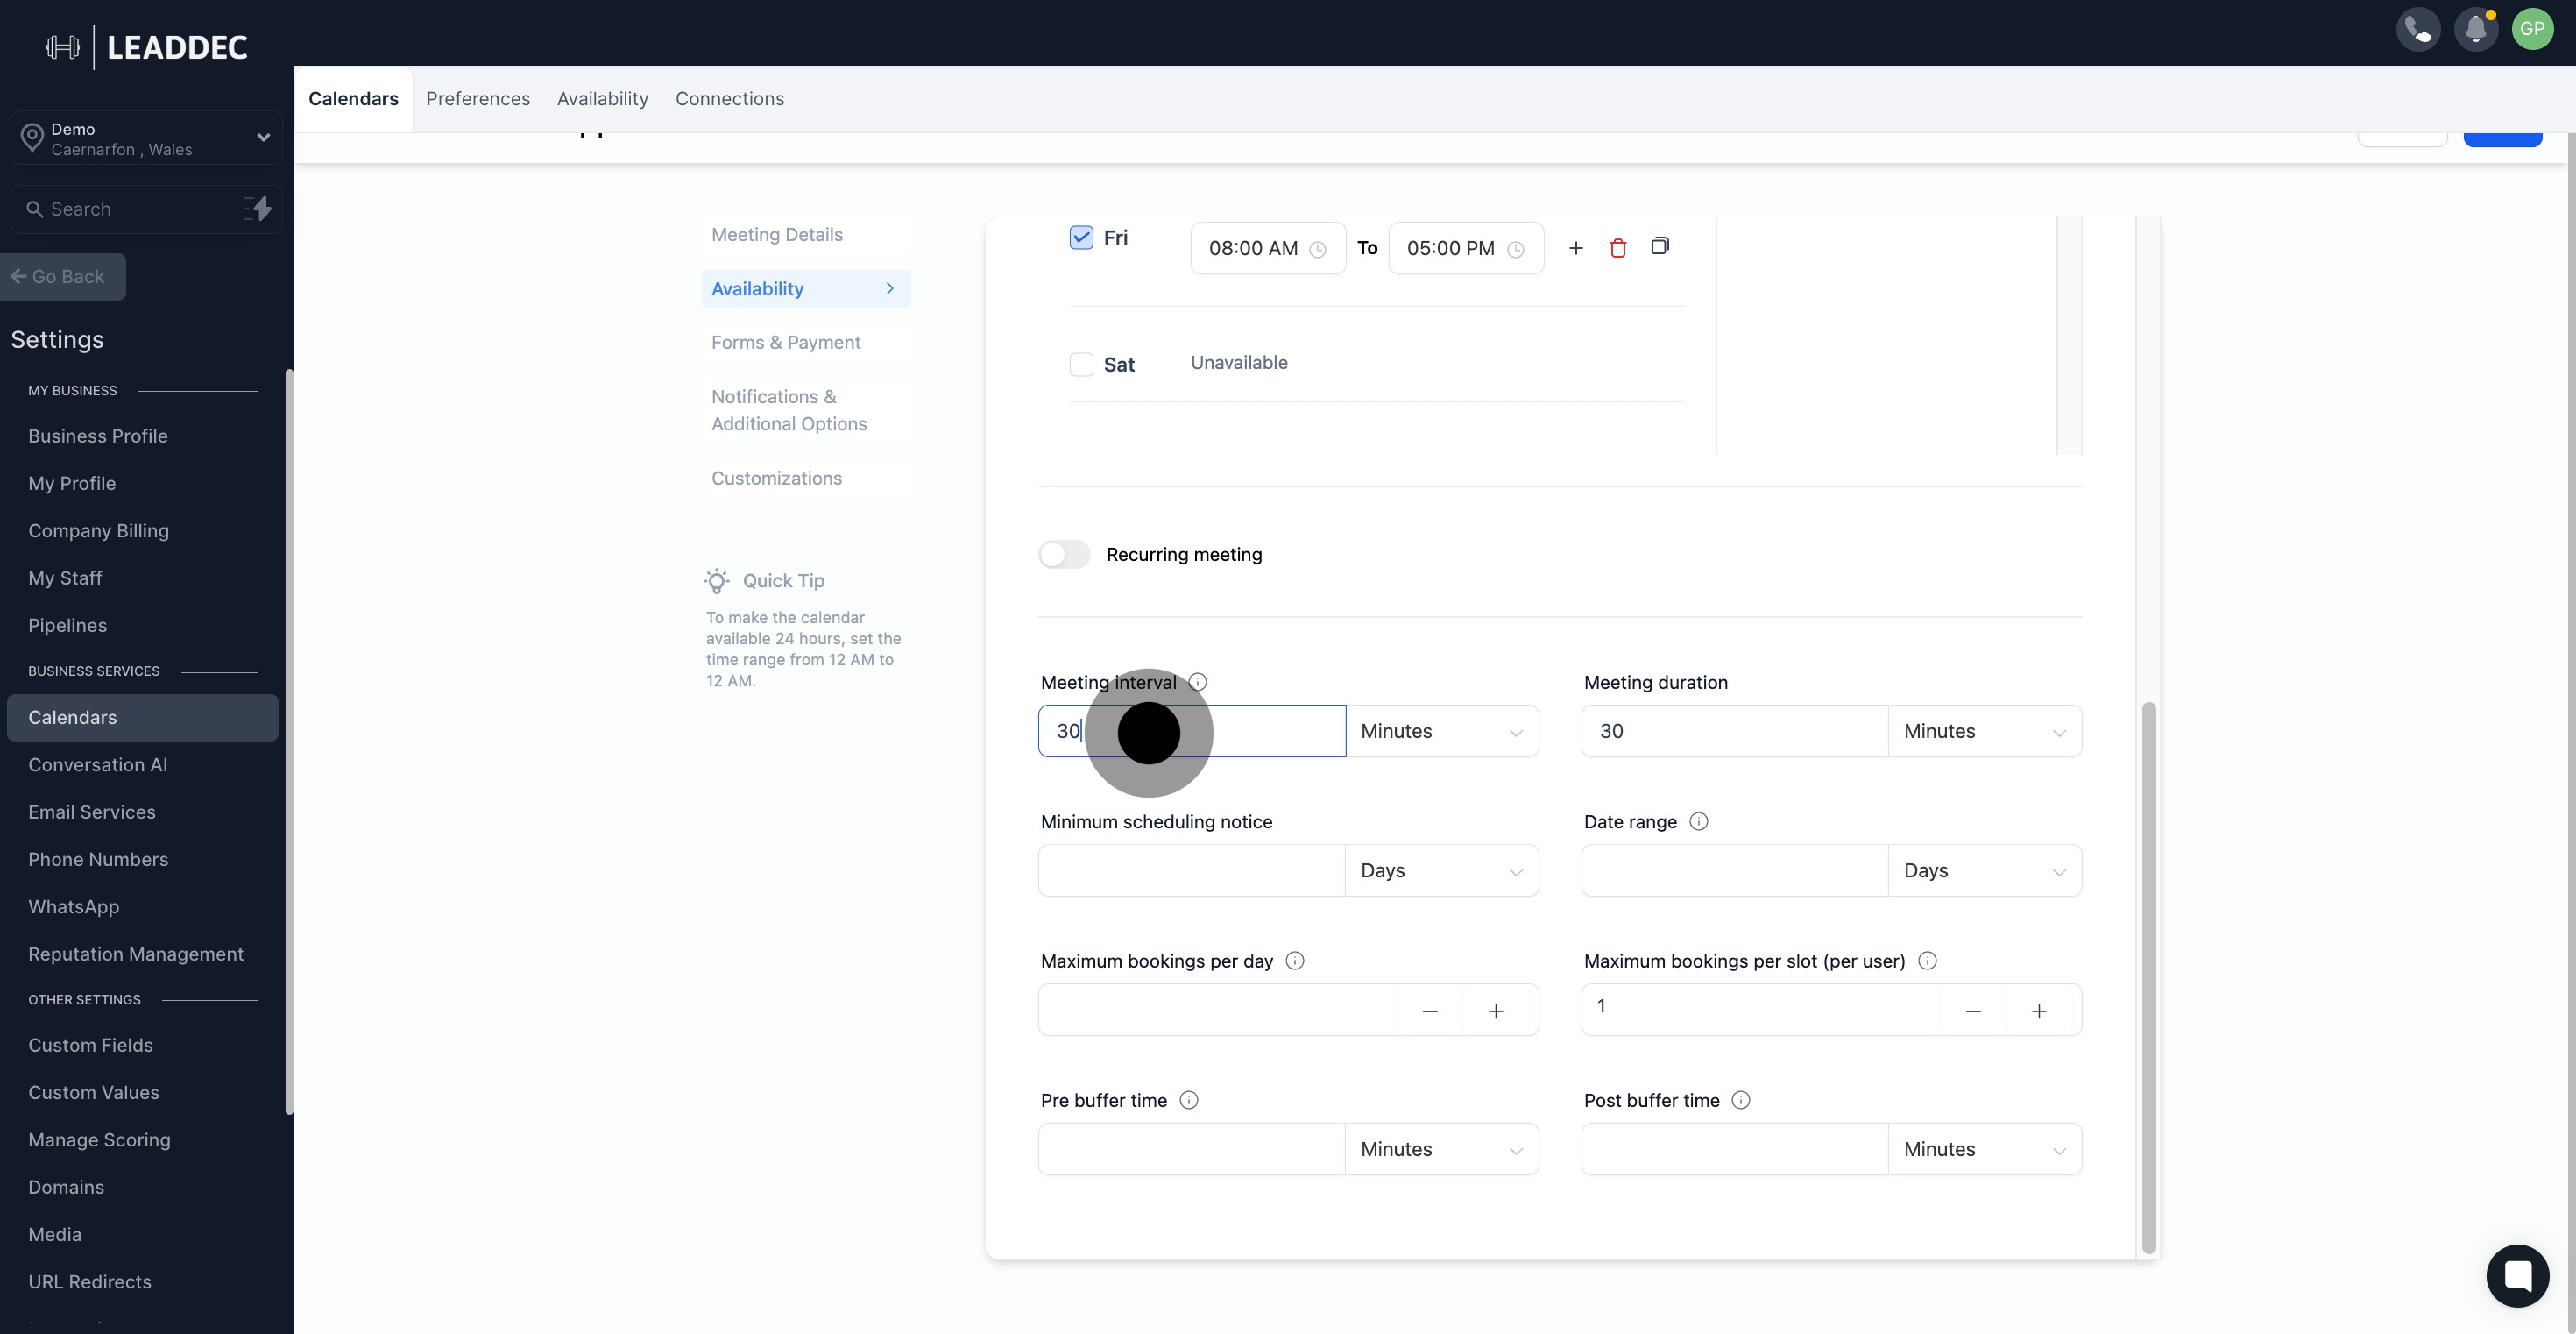Click the Date range value field

click(1735, 870)
